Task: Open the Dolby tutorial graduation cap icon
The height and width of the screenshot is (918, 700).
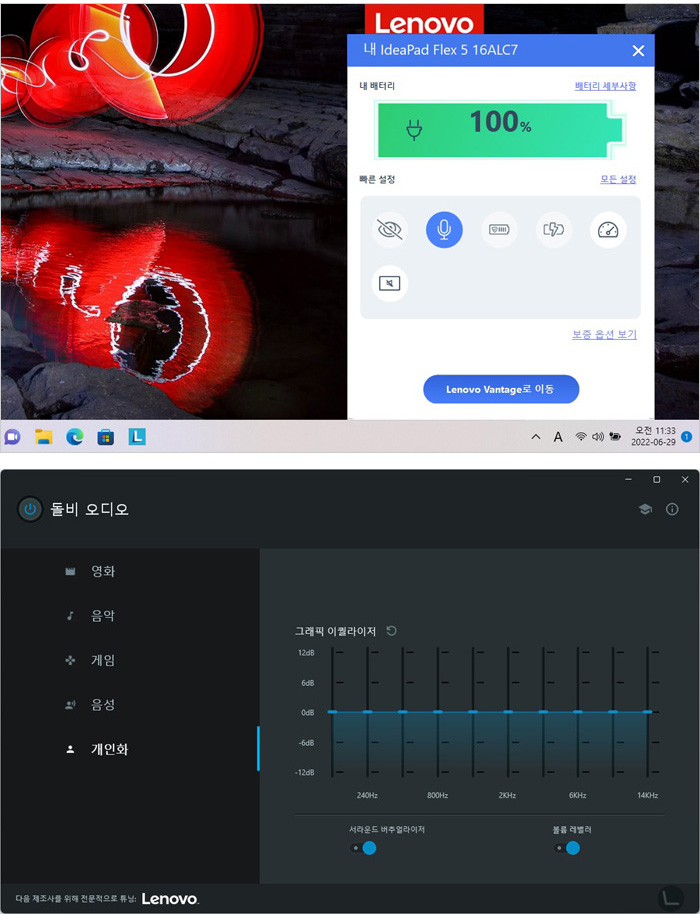Action: (646, 509)
